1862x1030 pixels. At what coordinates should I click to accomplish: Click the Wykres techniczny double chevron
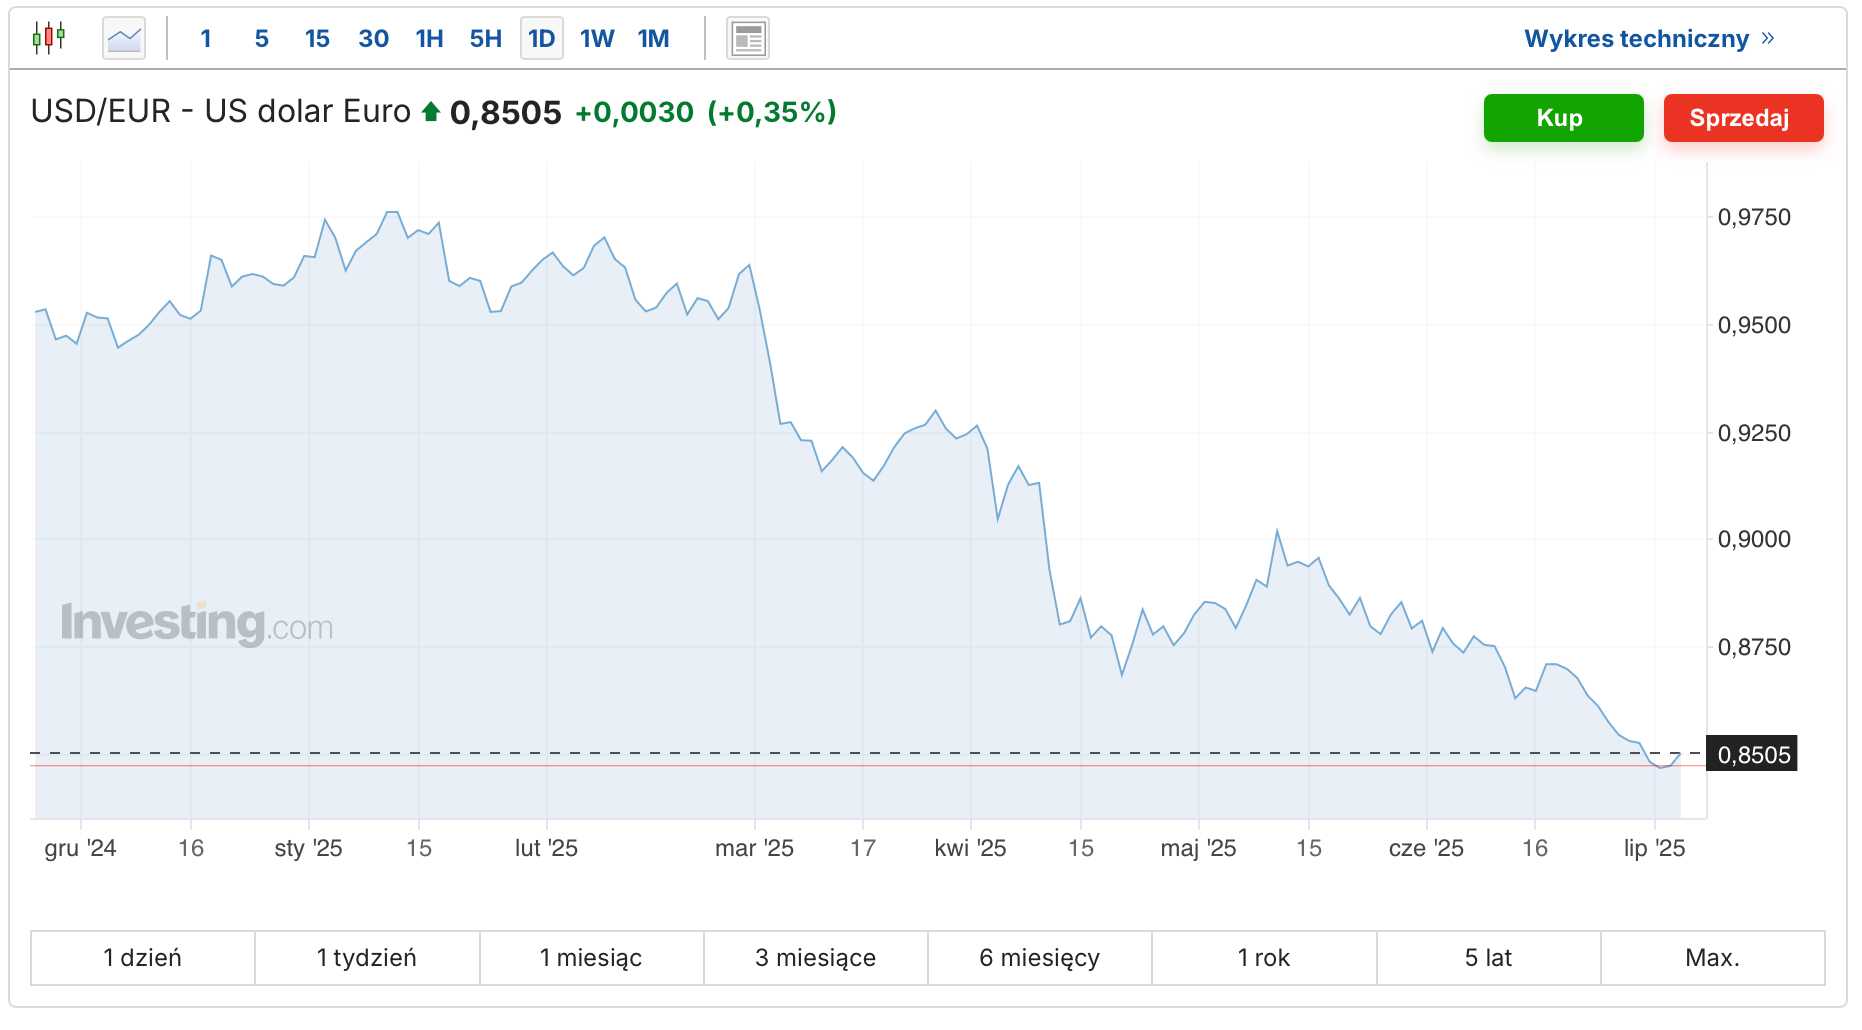1768,38
